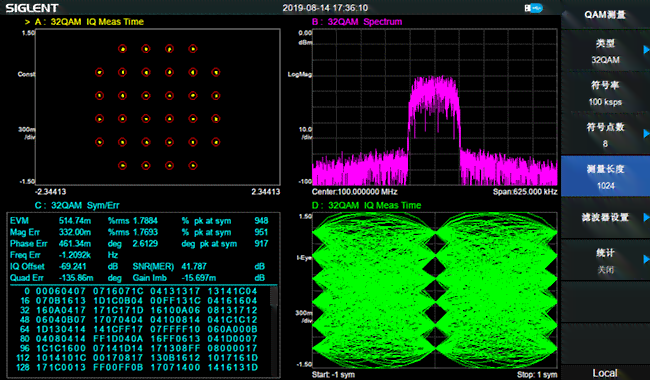
Task: Select the 测量长度 1024 softkey
Action: click(x=605, y=177)
